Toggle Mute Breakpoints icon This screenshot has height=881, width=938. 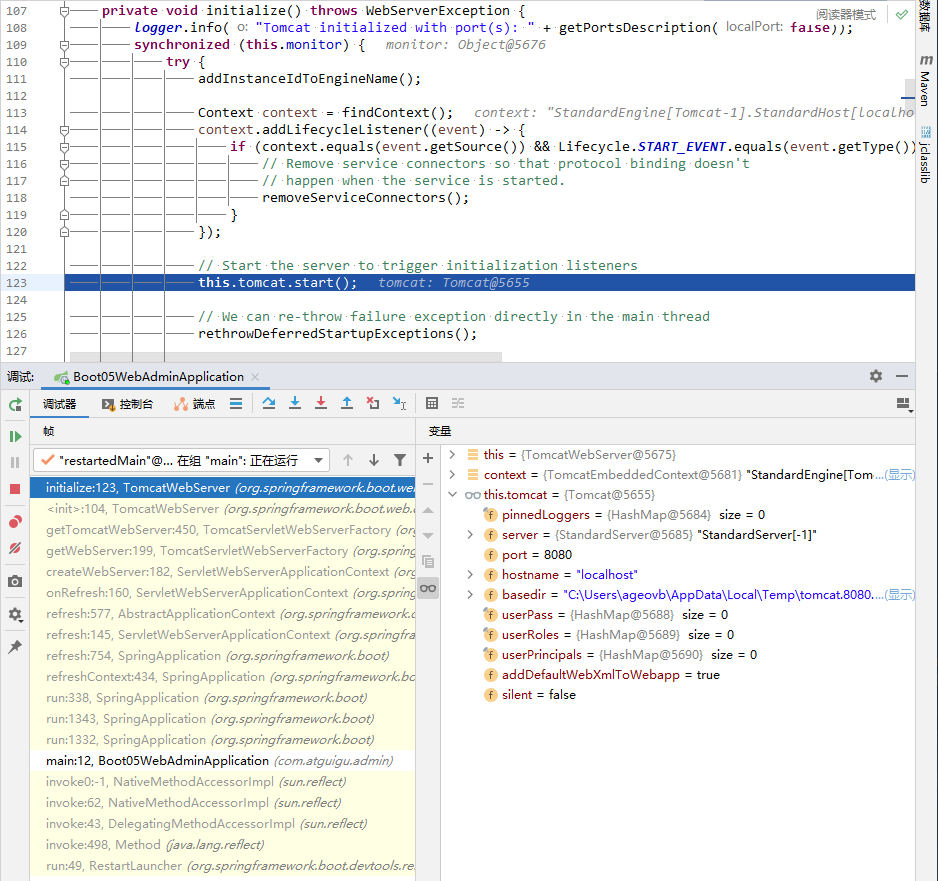[15, 548]
